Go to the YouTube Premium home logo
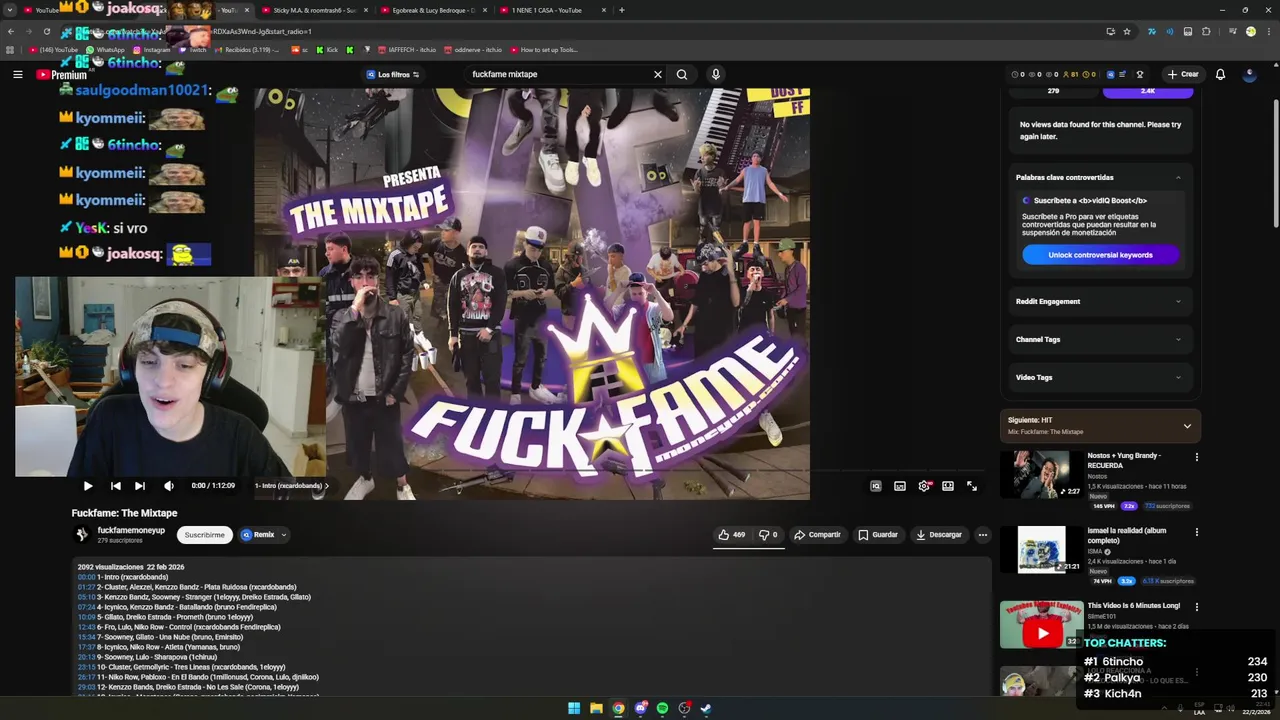Viewport: 1280px width, 720px height. tap(61, 74)
